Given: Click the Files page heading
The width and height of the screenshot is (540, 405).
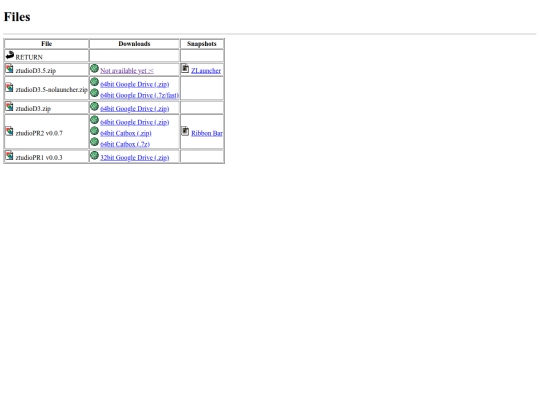Looking at the screenshot, I should (17, 17).
